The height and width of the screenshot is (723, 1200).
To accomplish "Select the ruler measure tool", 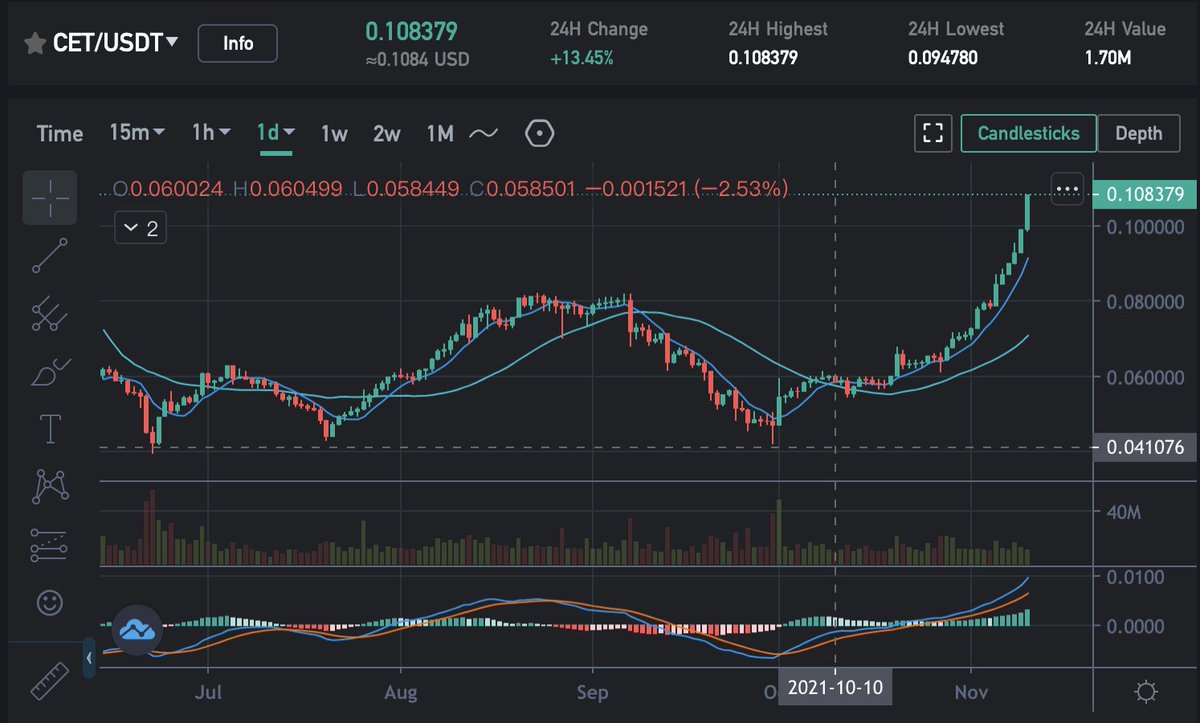I will (x=50, y=682).
